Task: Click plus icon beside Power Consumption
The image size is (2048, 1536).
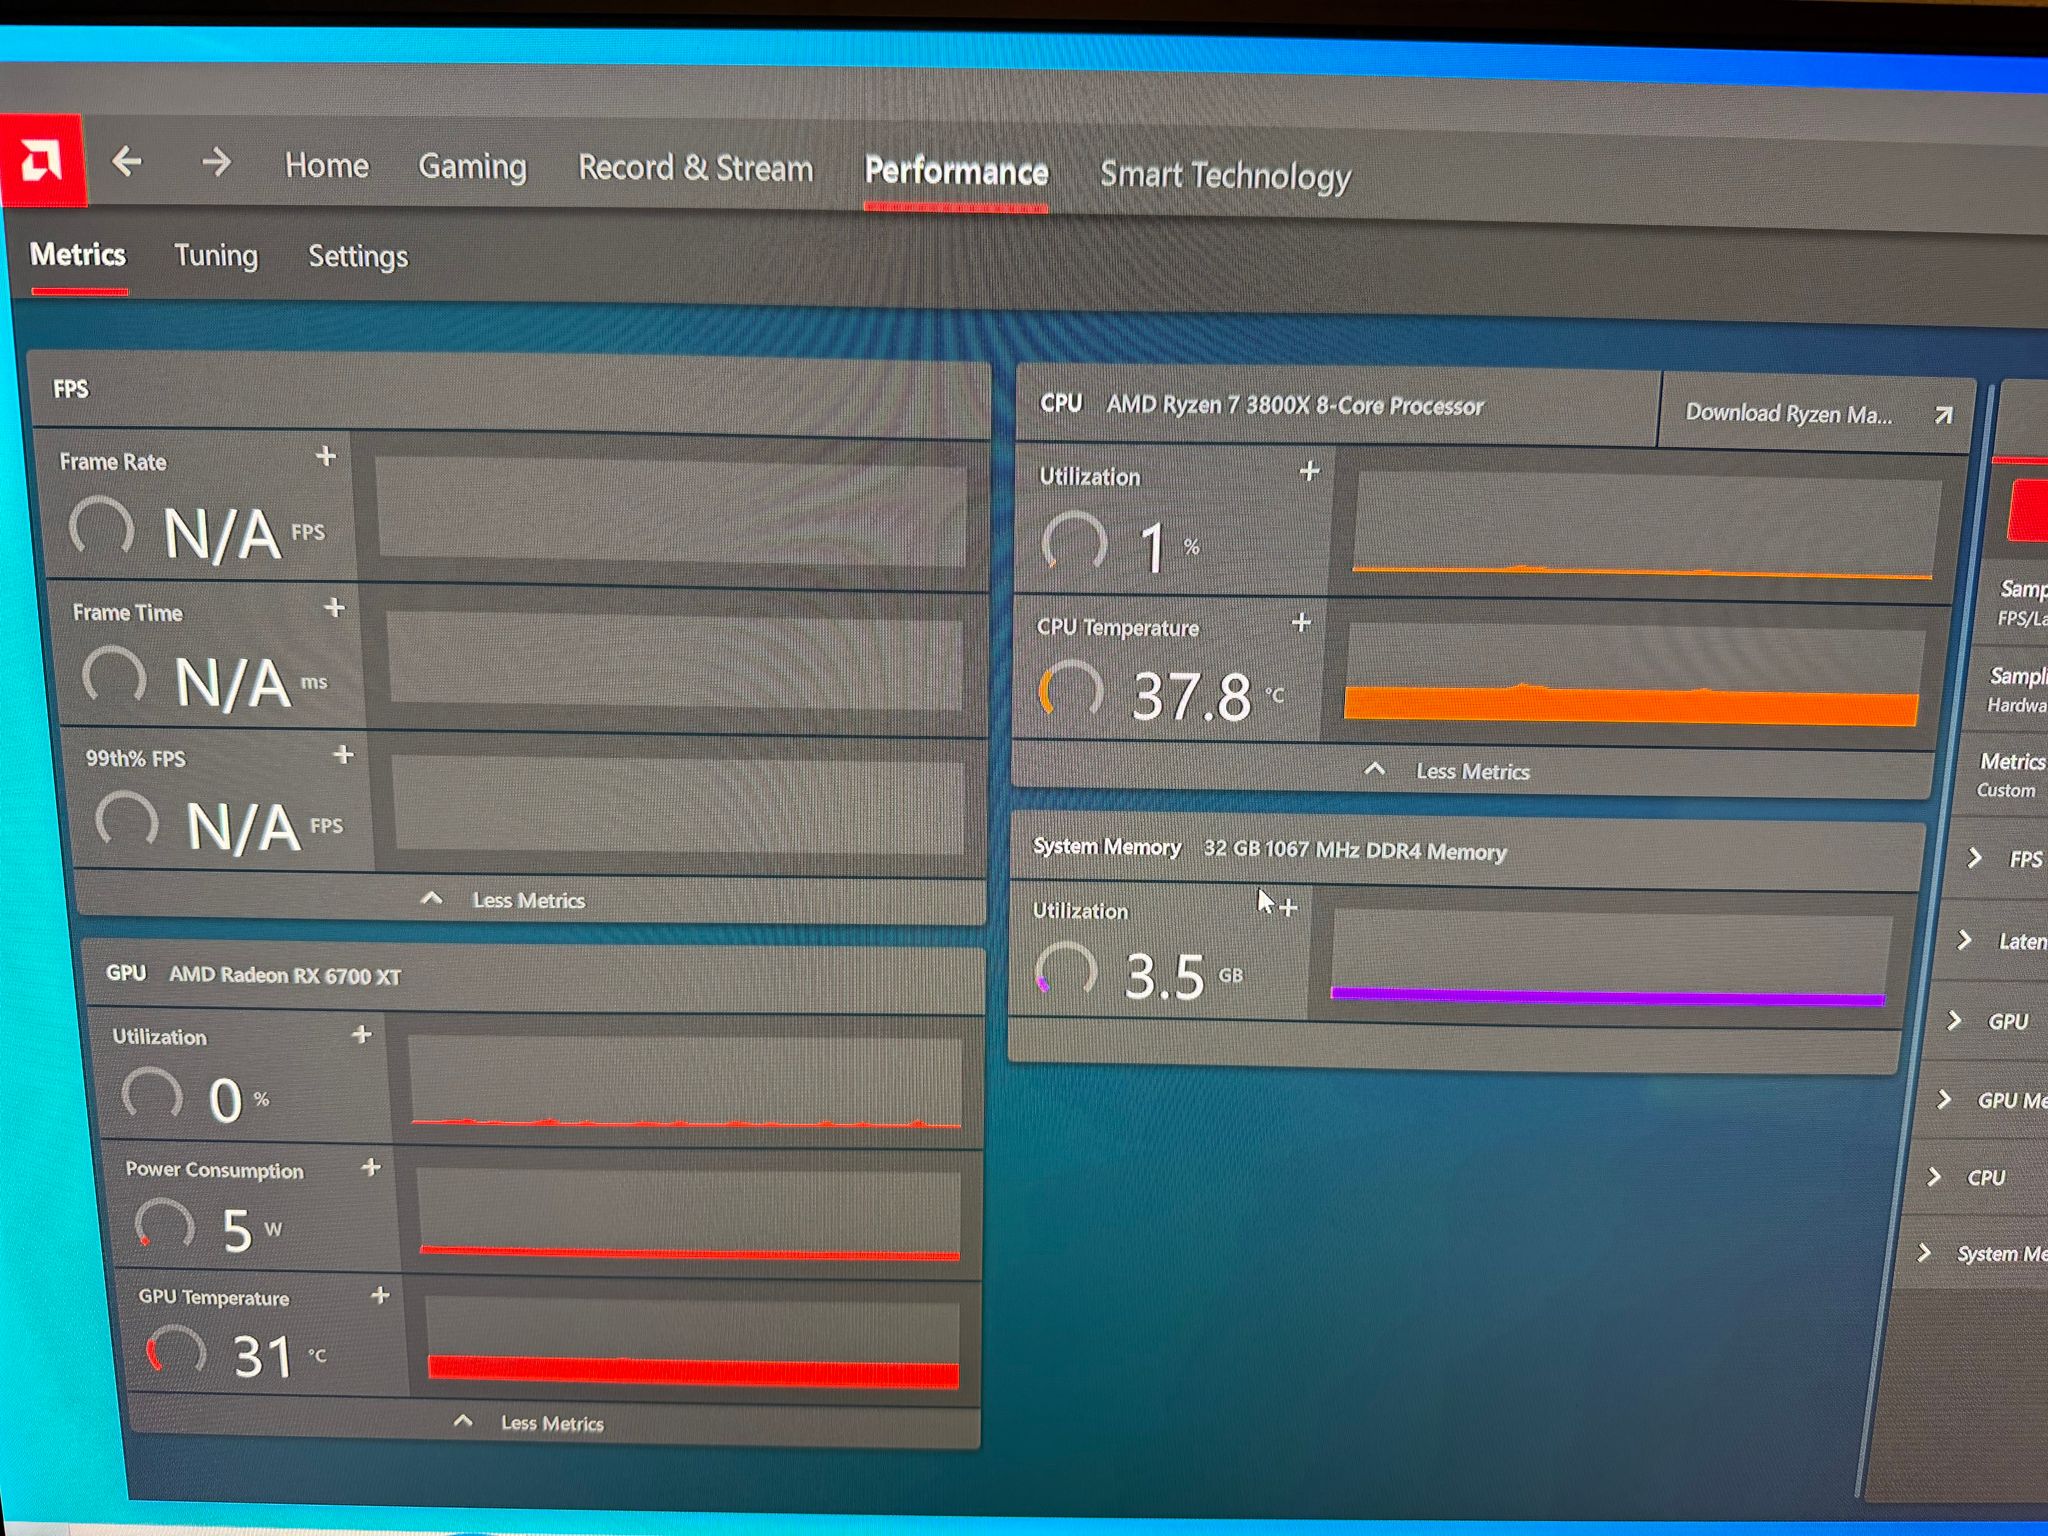Action: tap(371, 1167)
